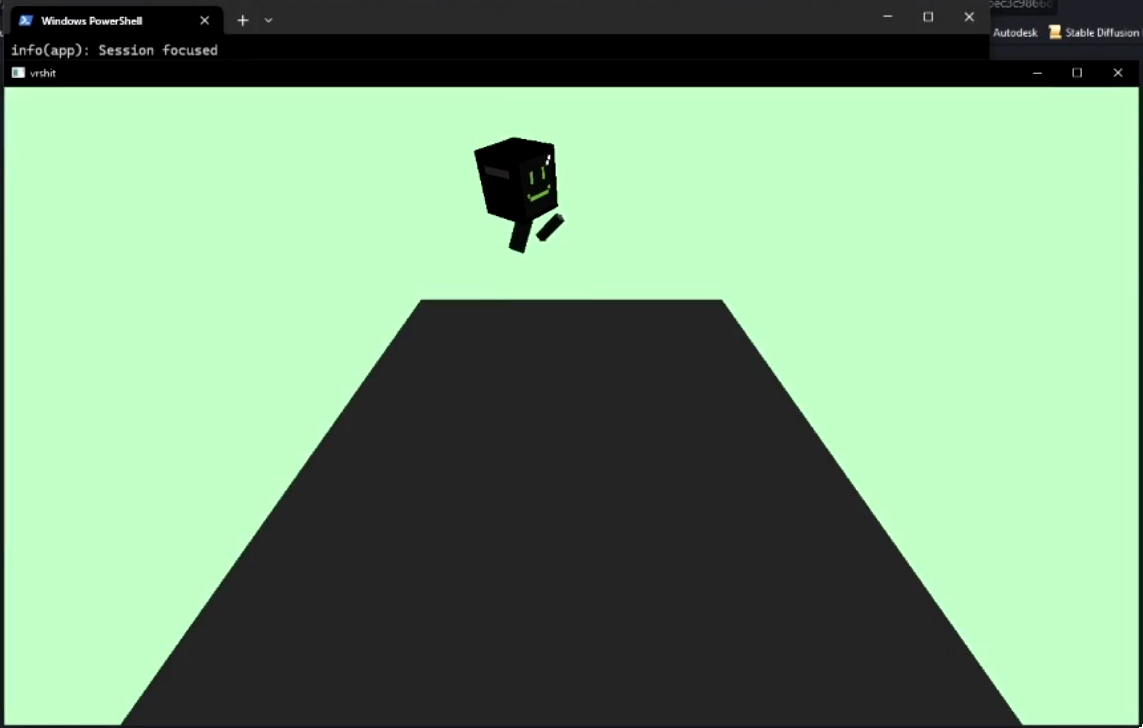Select the floating cube-headed character
This screenshot has height=728, width=1143.
coord(515,185)
